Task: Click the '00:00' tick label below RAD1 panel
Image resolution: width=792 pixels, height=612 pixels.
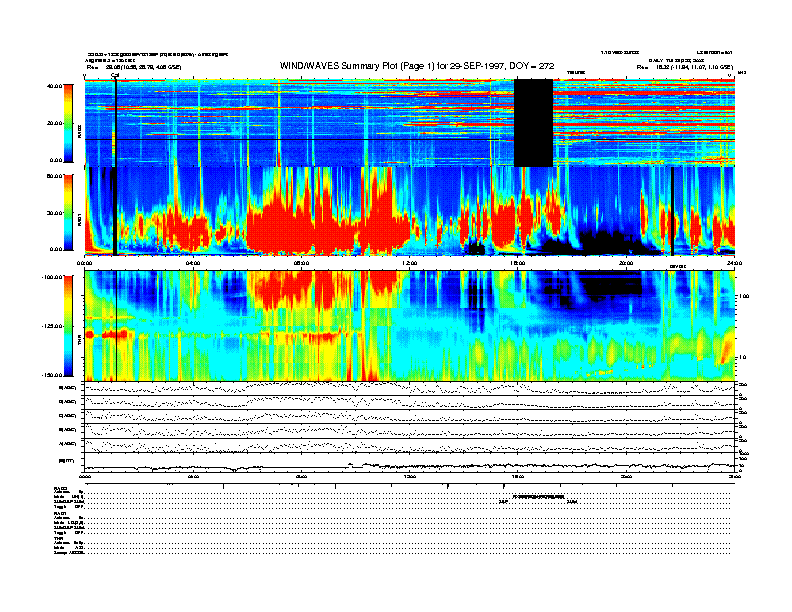Action: tap(84, 263)
